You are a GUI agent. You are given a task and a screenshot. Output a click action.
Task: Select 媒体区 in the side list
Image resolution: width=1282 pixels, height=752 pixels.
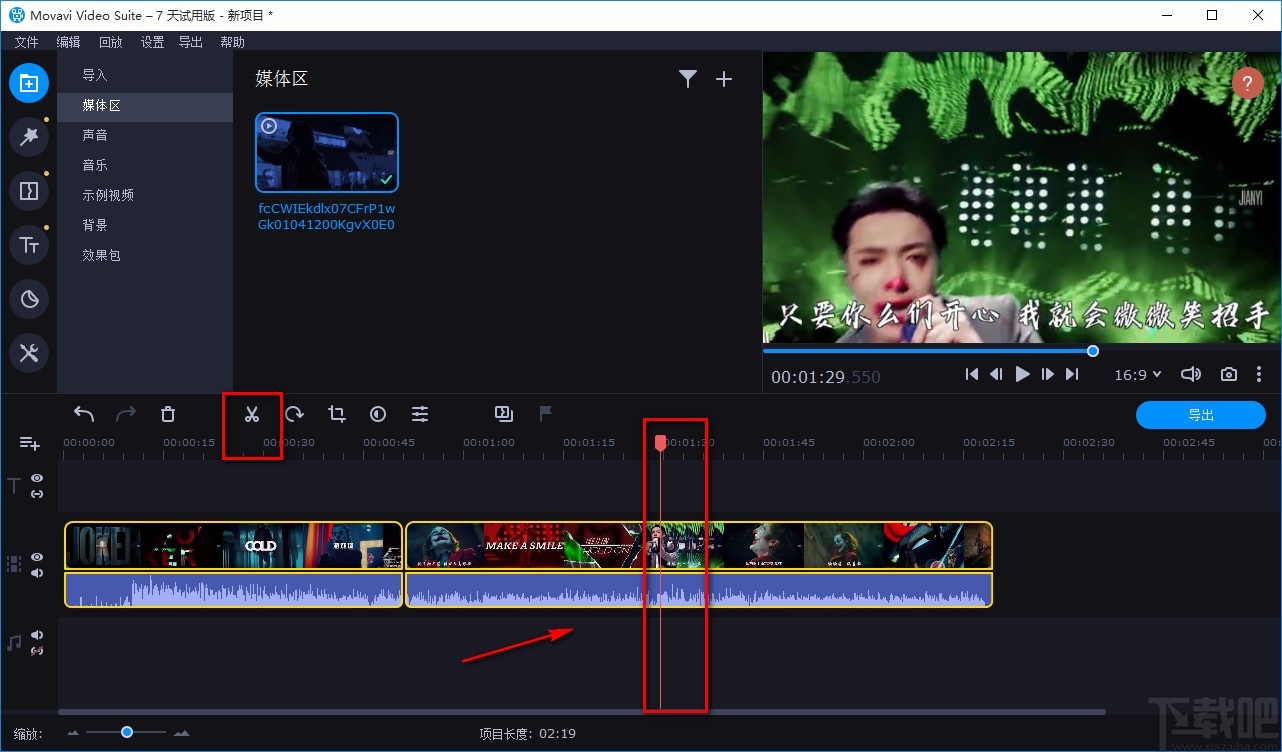(x=145, y=105)
